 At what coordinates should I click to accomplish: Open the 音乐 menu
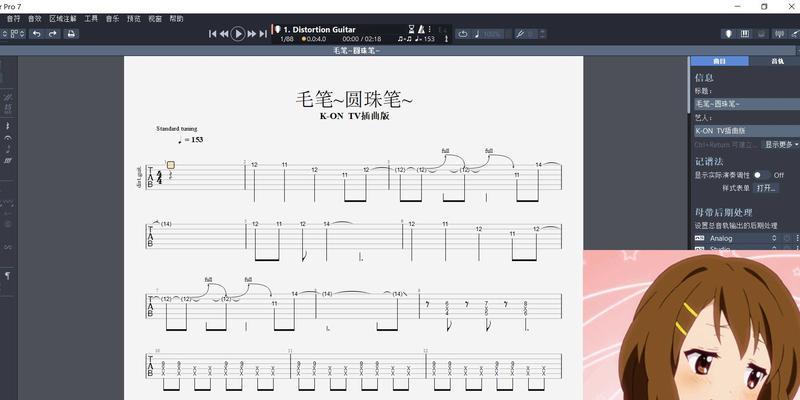[x=112, y=18]
